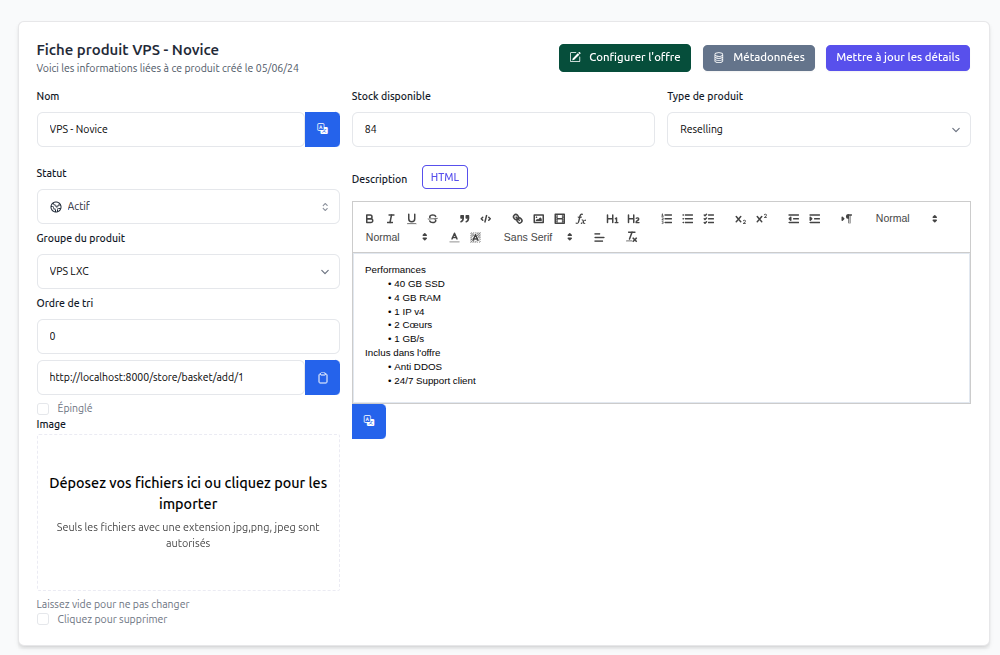Click the Configurer l'offre button
The image size is (1000, 655).
[x=625, y=58]
